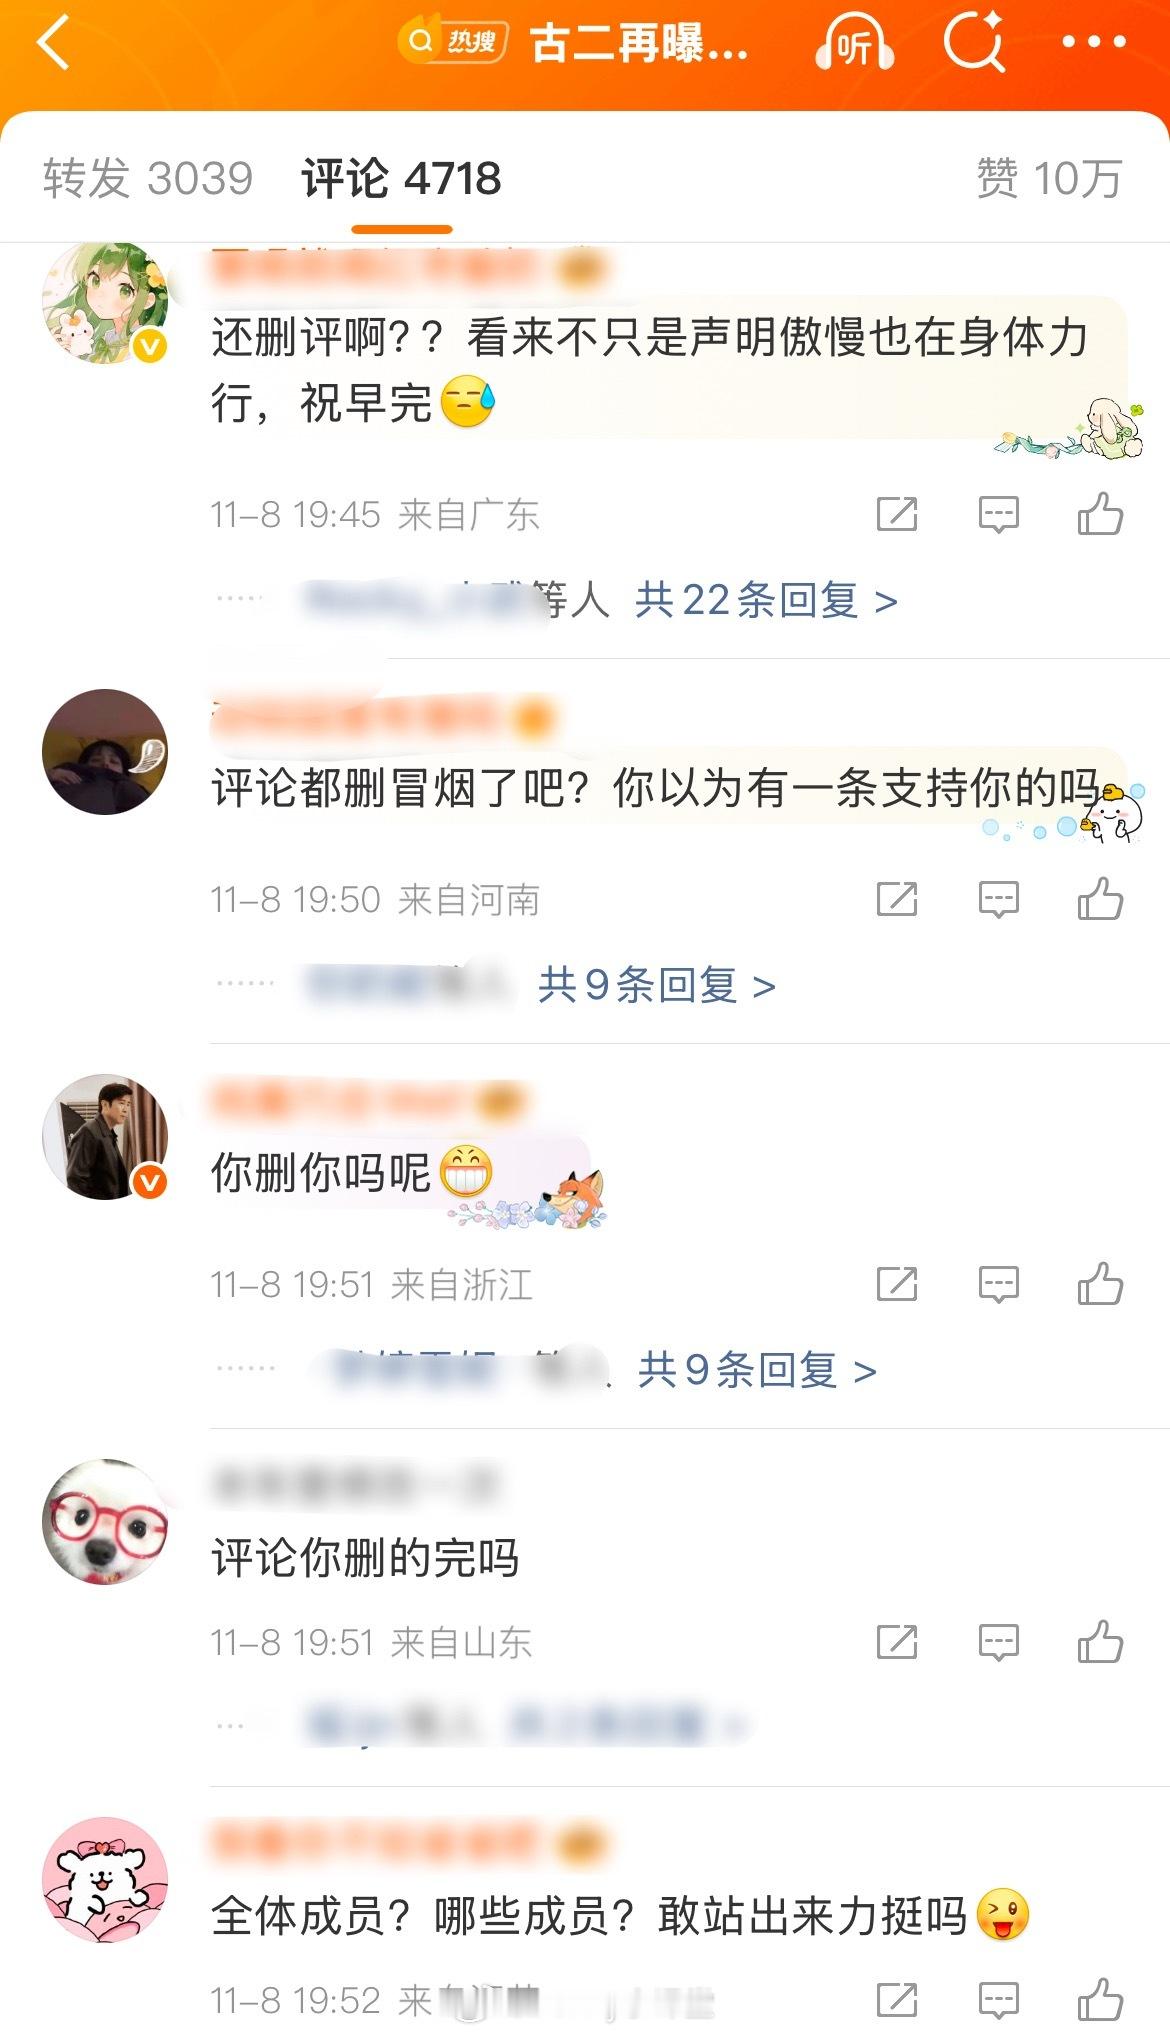Open the green-haired anime avatar profile
The image size is (1170, 2035).
[x=105, y=301]
